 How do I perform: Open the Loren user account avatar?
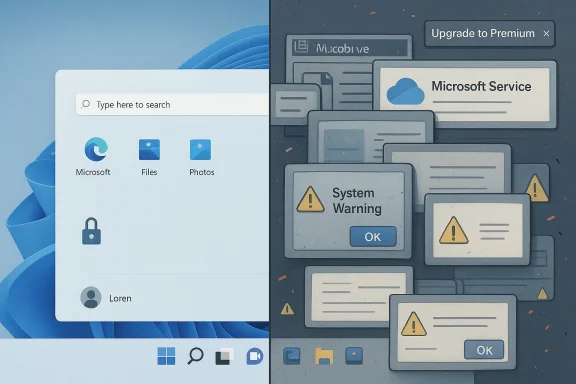[91, 297]
